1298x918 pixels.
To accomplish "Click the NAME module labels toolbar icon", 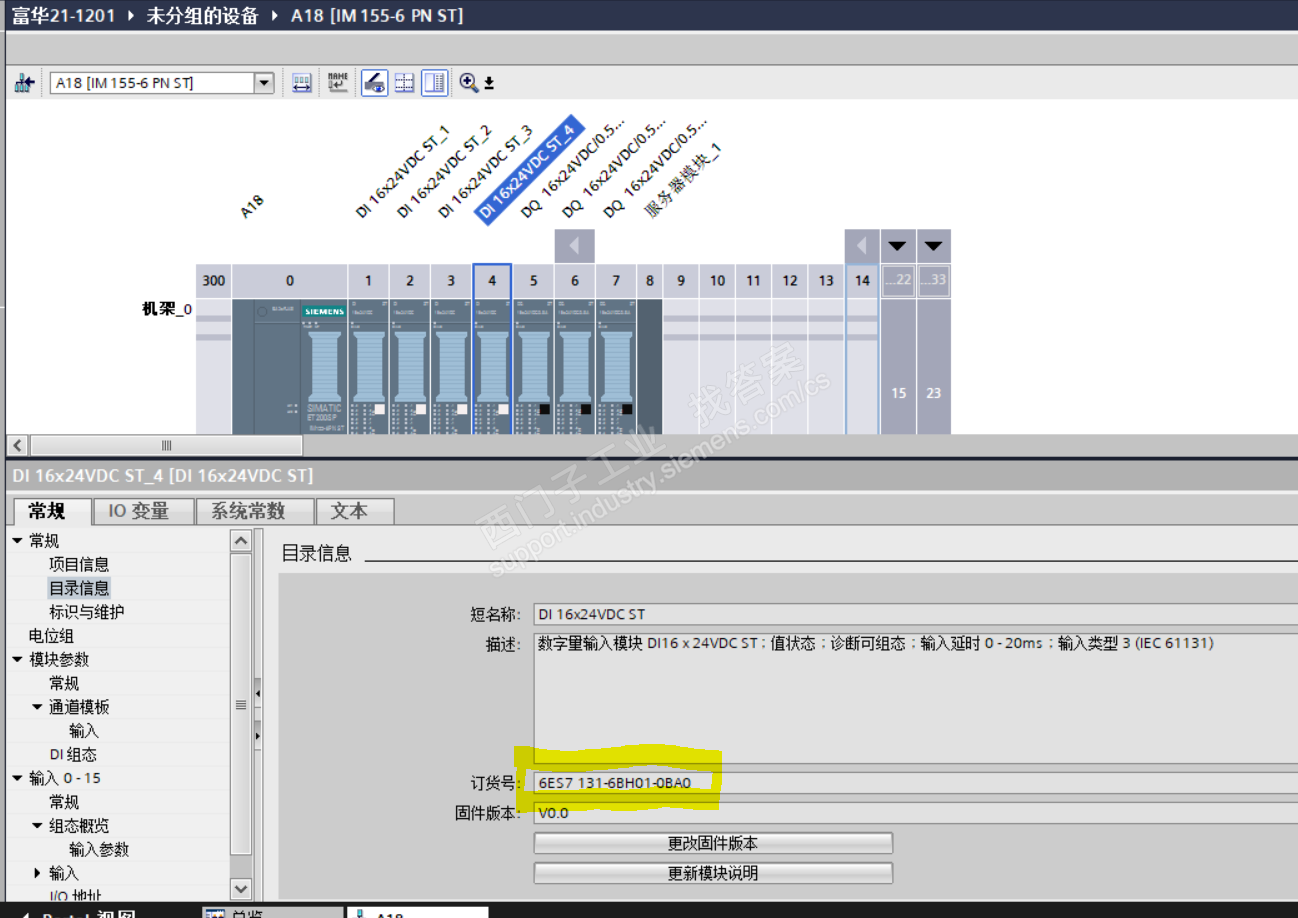I will pyautogui.click(x=338, y=83).
